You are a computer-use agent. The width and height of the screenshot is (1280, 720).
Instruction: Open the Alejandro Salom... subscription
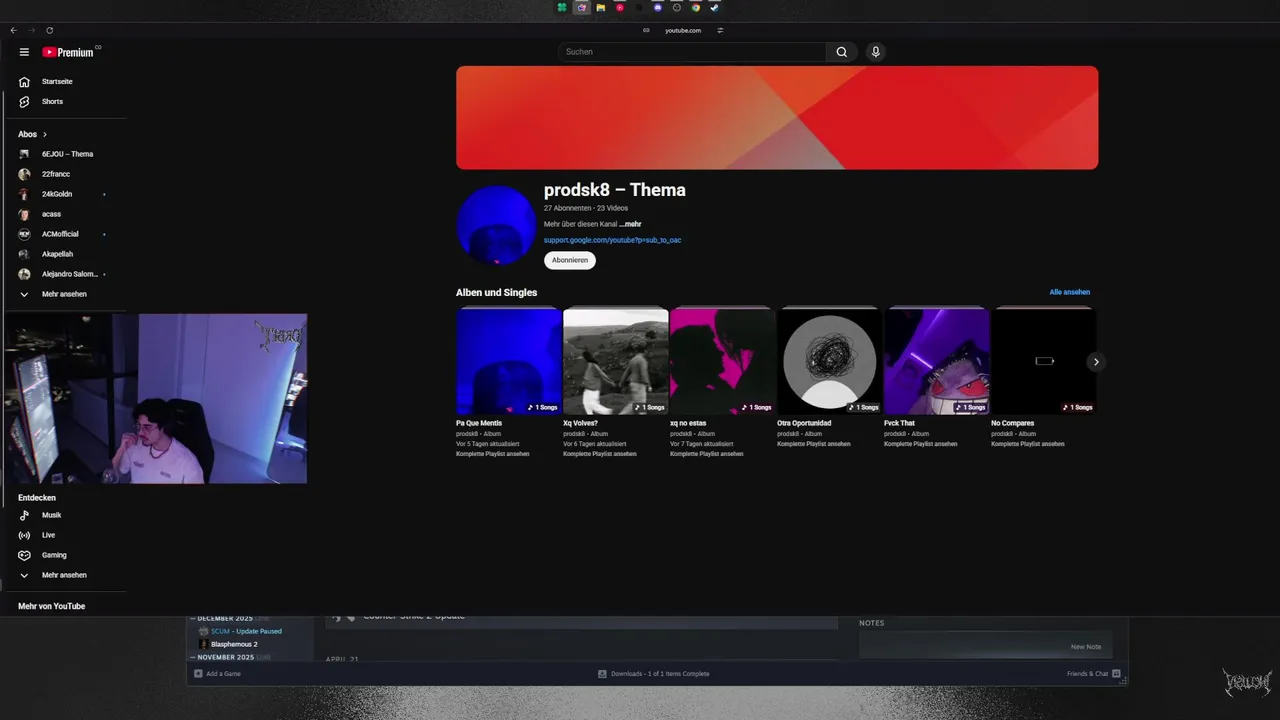[69, 274]
